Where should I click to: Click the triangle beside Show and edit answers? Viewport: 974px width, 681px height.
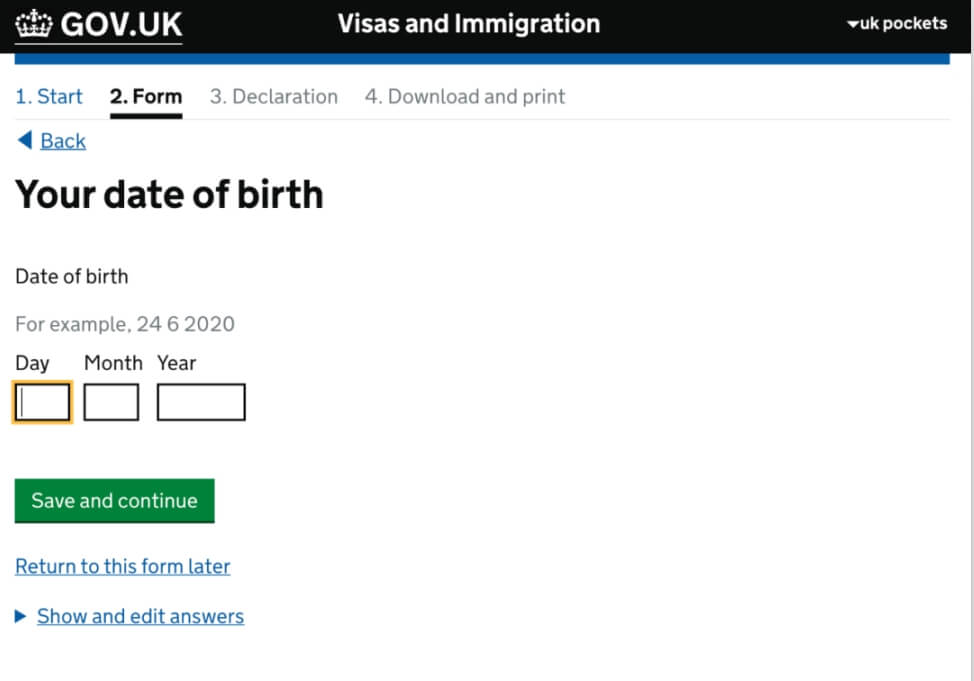coord(20,616)
